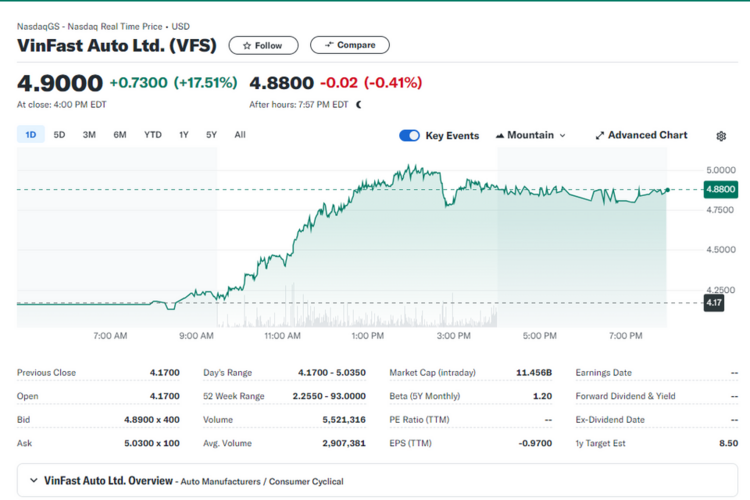Click the Avg. Volume value 2,907,381
This screenshot has width=750, height=500.
[x=344, y=443]
